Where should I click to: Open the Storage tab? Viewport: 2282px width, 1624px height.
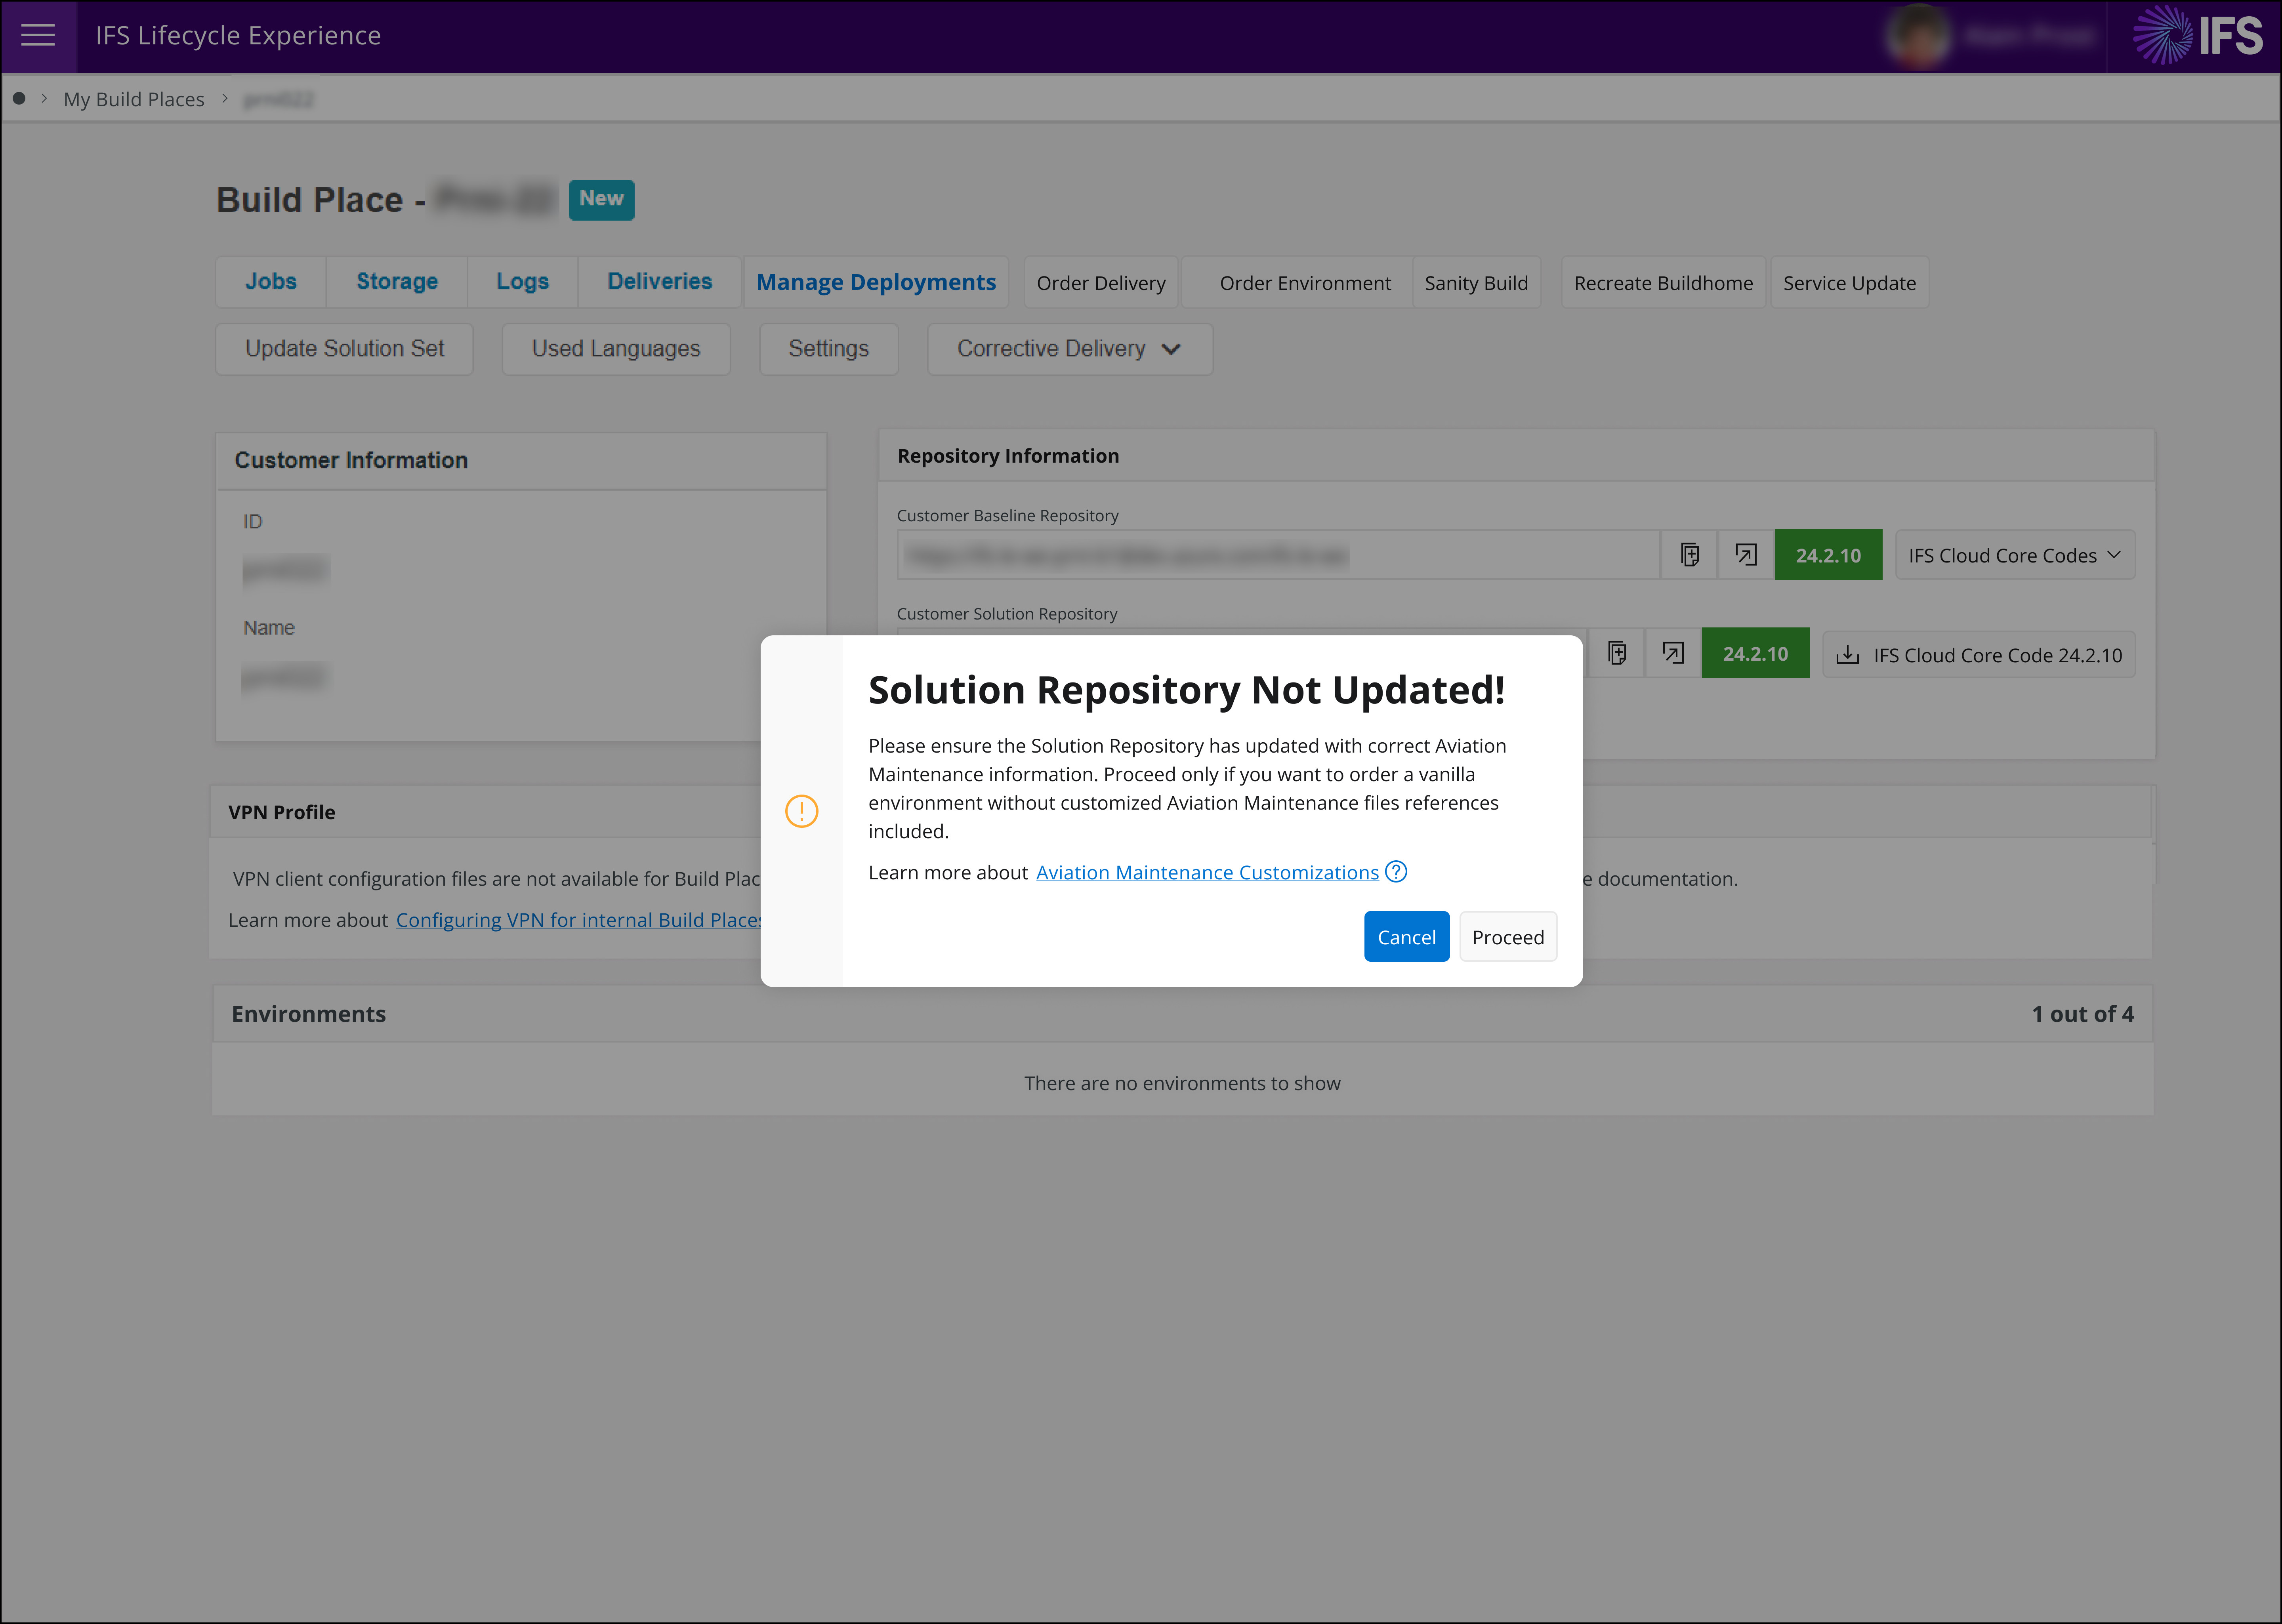point(397,282)
